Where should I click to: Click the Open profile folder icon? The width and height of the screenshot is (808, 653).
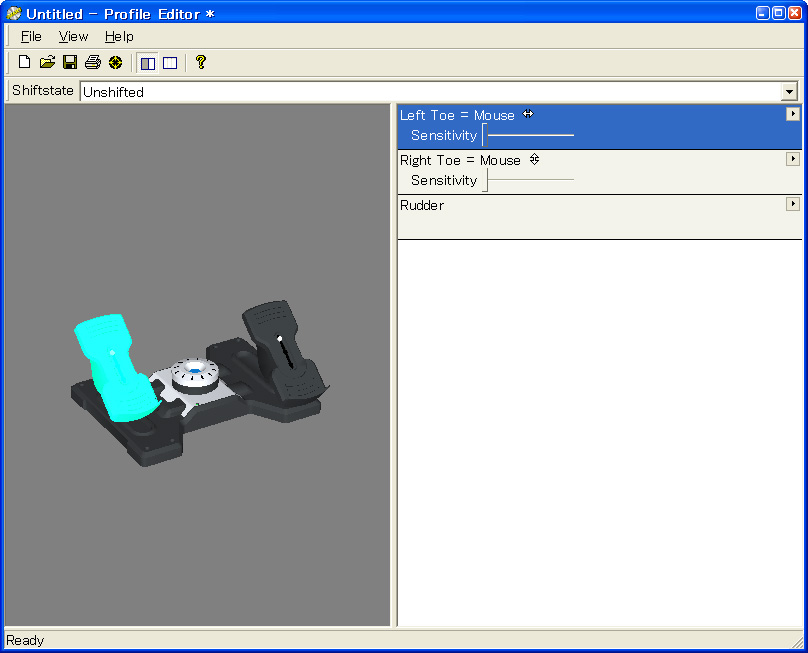tap(47, 63)
